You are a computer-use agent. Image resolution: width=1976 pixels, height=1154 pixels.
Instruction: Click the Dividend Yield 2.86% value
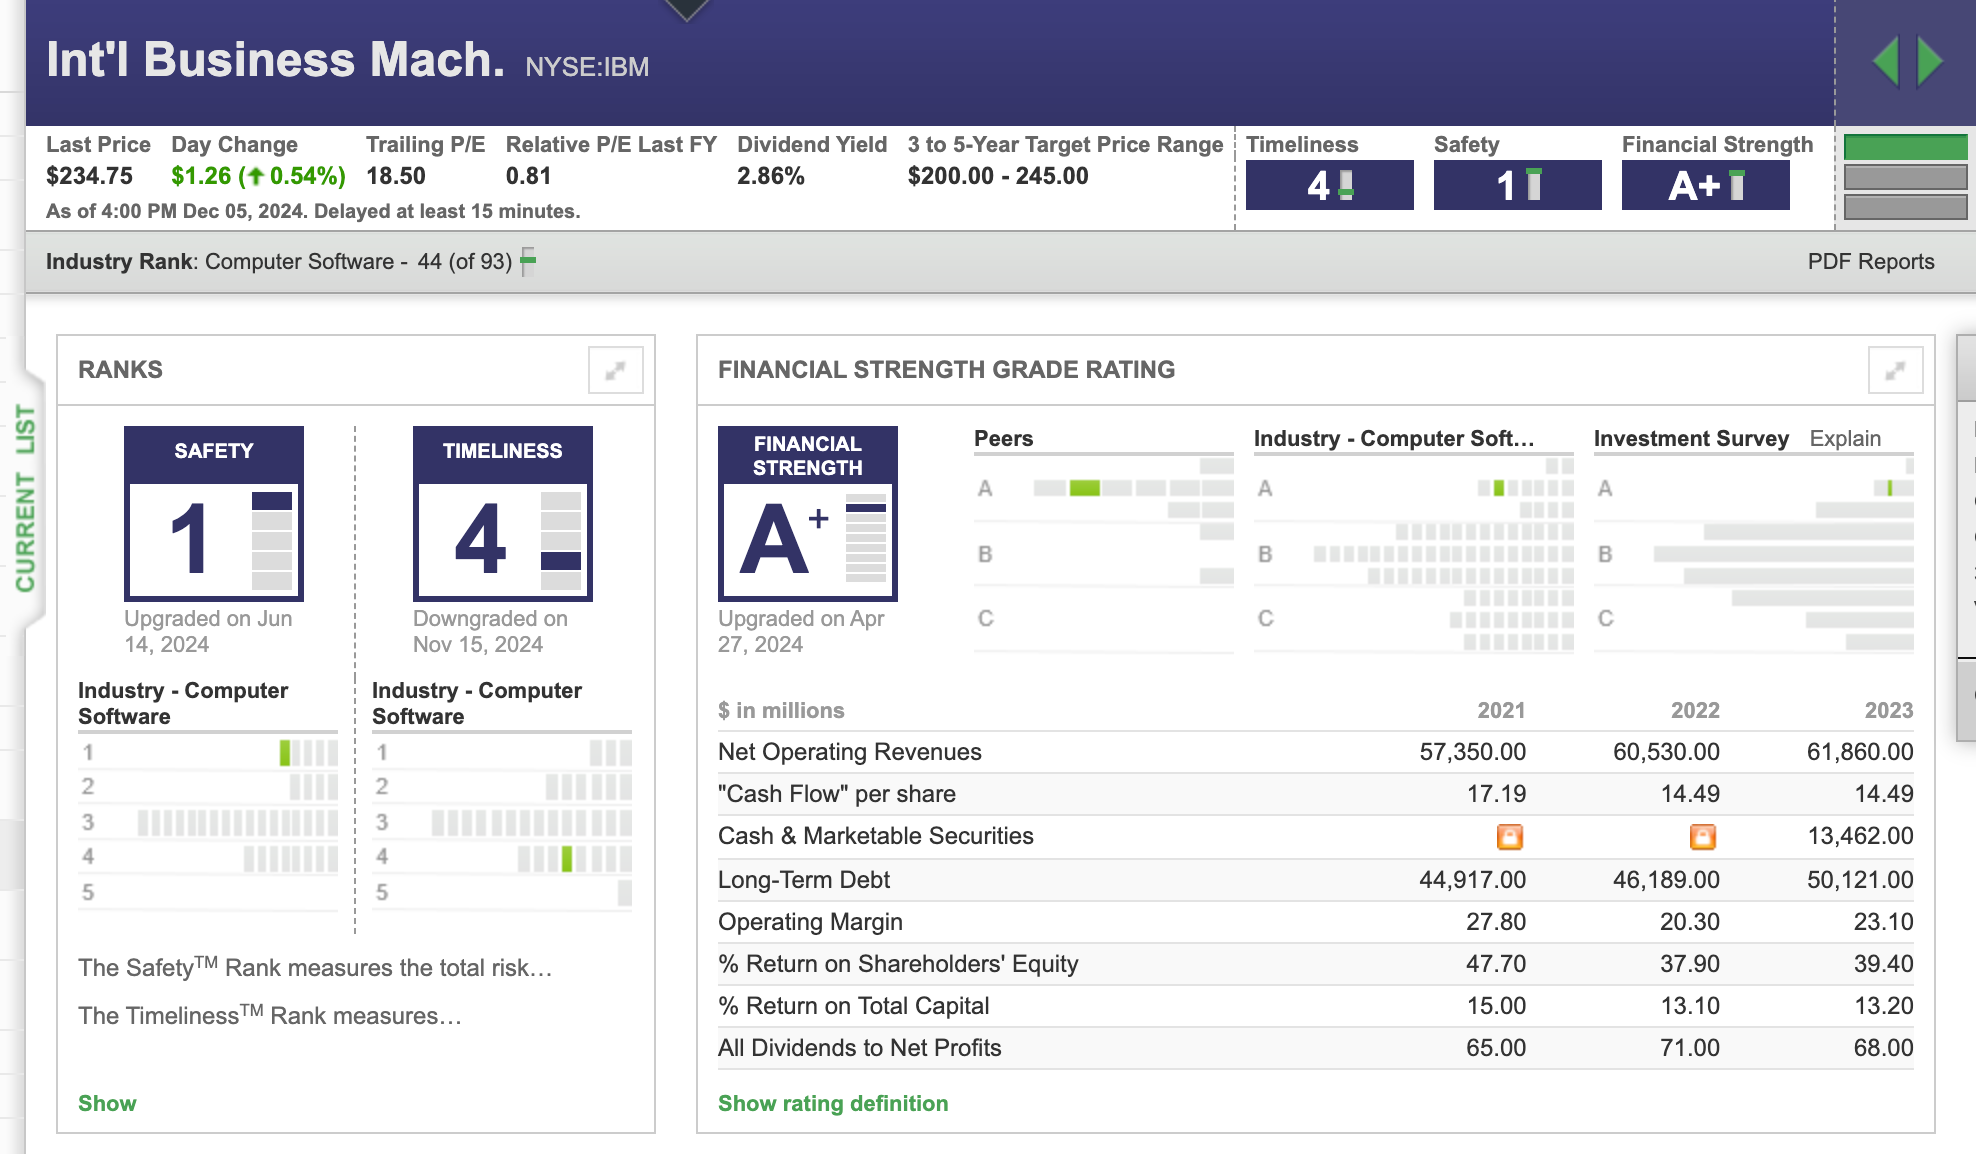tap(771, 176)
